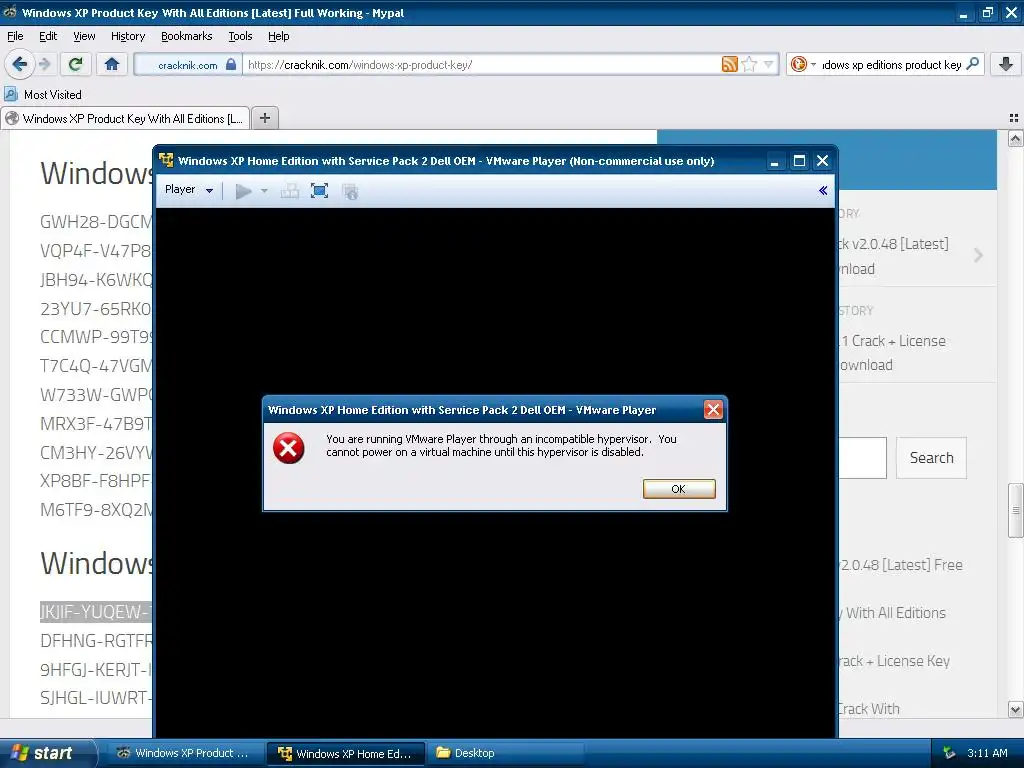Open the tab groups icon

tap(1014, 118)
